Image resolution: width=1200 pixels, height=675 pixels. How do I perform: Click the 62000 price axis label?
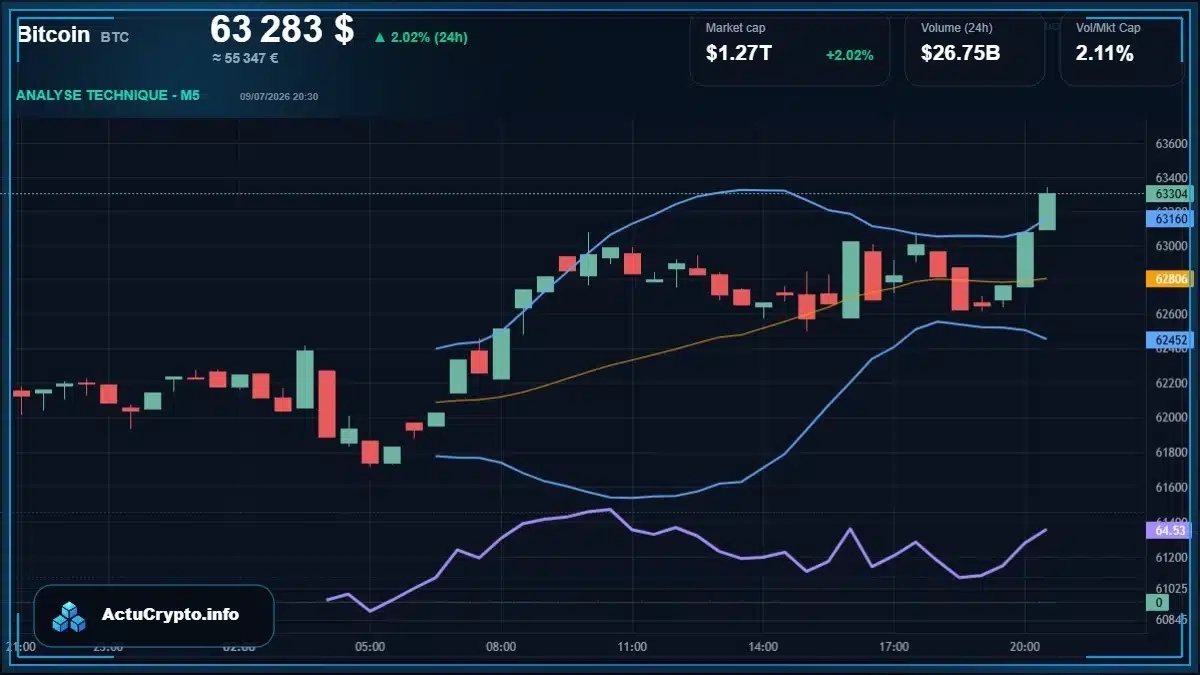coord(1171,417)
